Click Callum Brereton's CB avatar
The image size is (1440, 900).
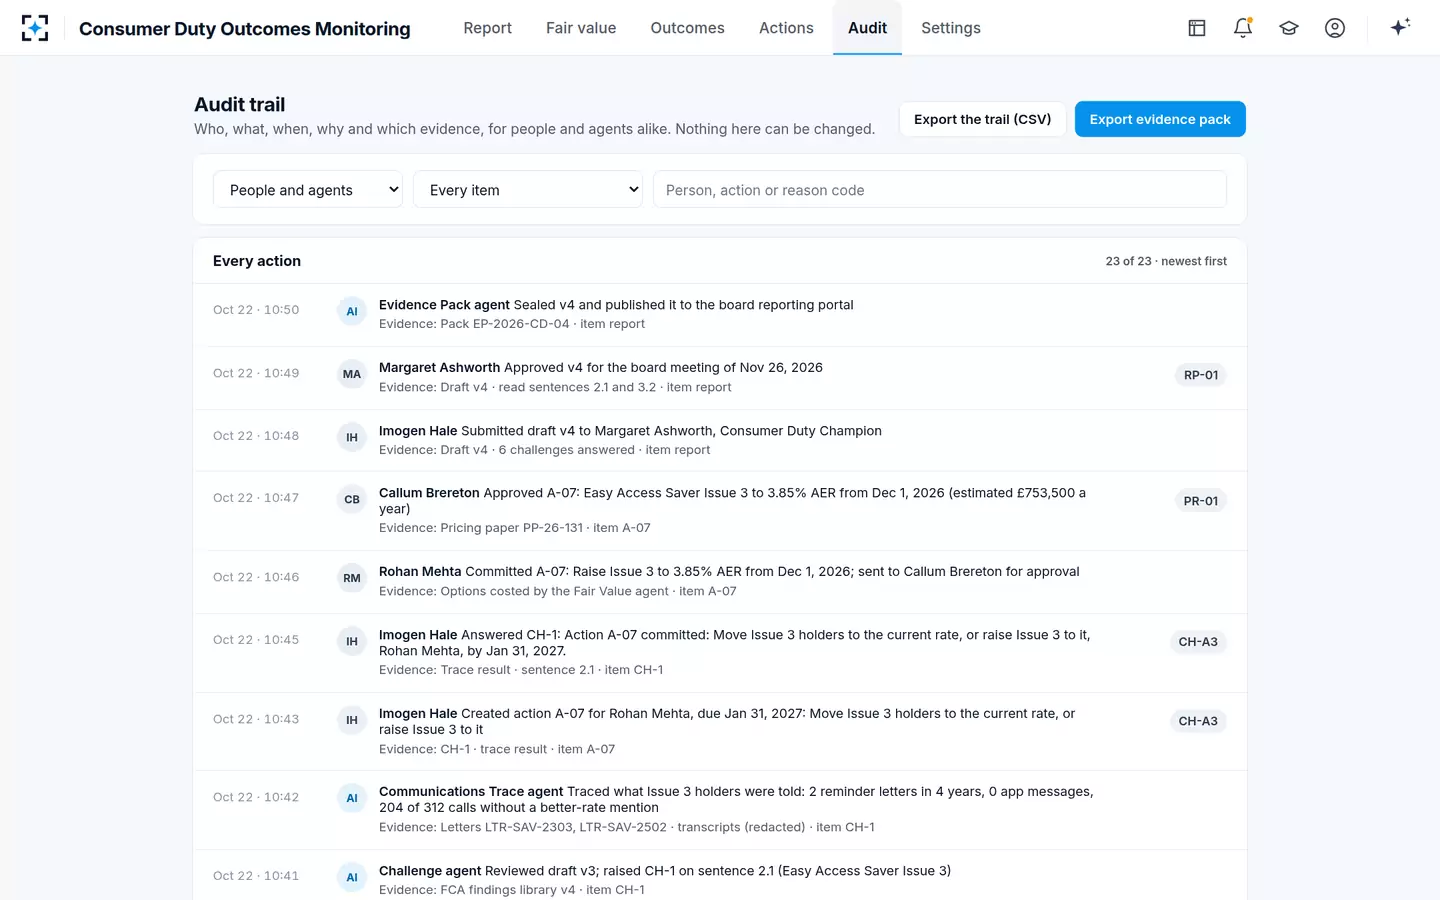352,499
